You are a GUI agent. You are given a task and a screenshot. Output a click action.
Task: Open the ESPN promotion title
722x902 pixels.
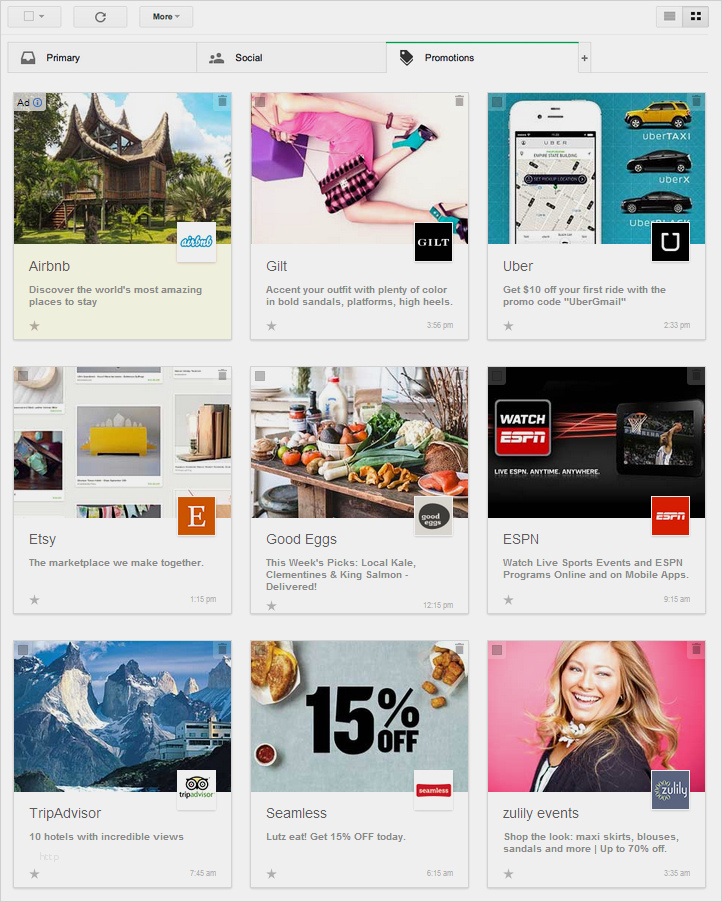click(521, 539)
